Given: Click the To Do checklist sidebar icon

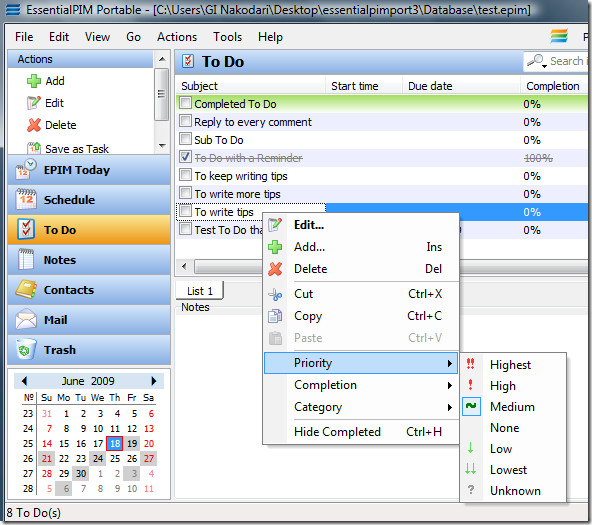Looking at the screenshot, I should tap(26, 229).
